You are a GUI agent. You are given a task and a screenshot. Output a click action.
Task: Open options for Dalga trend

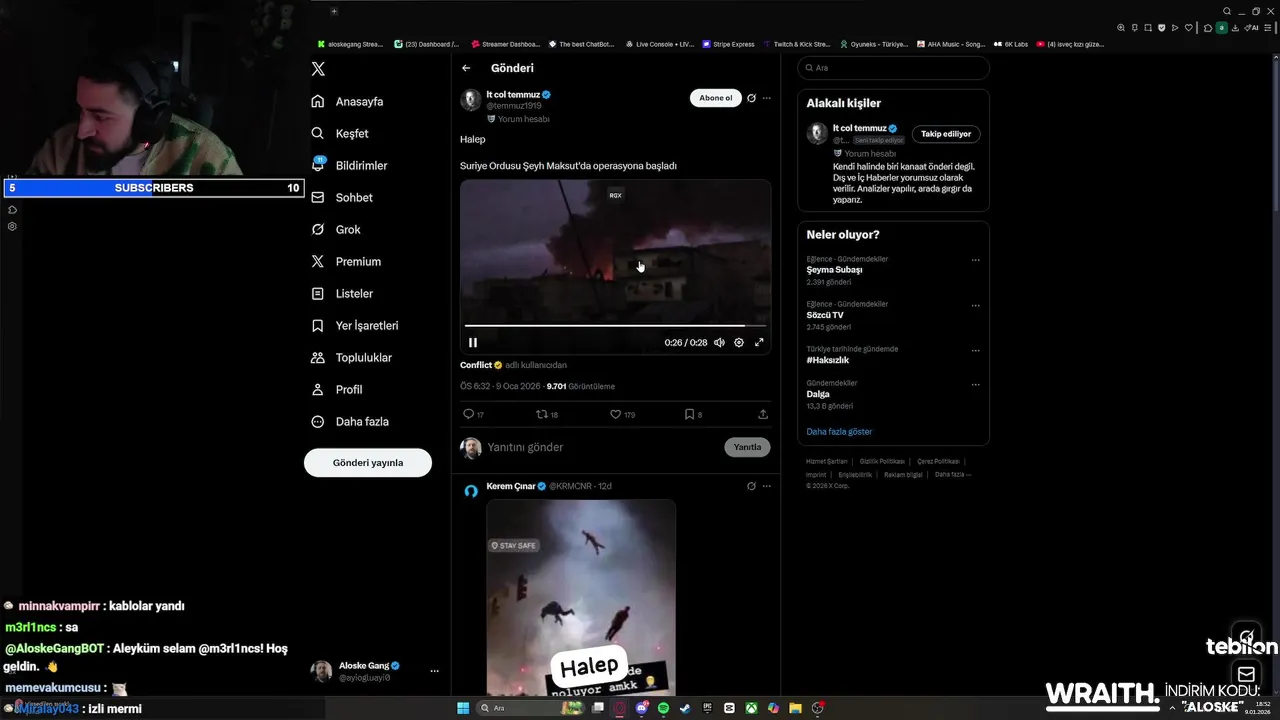[975, 384]
